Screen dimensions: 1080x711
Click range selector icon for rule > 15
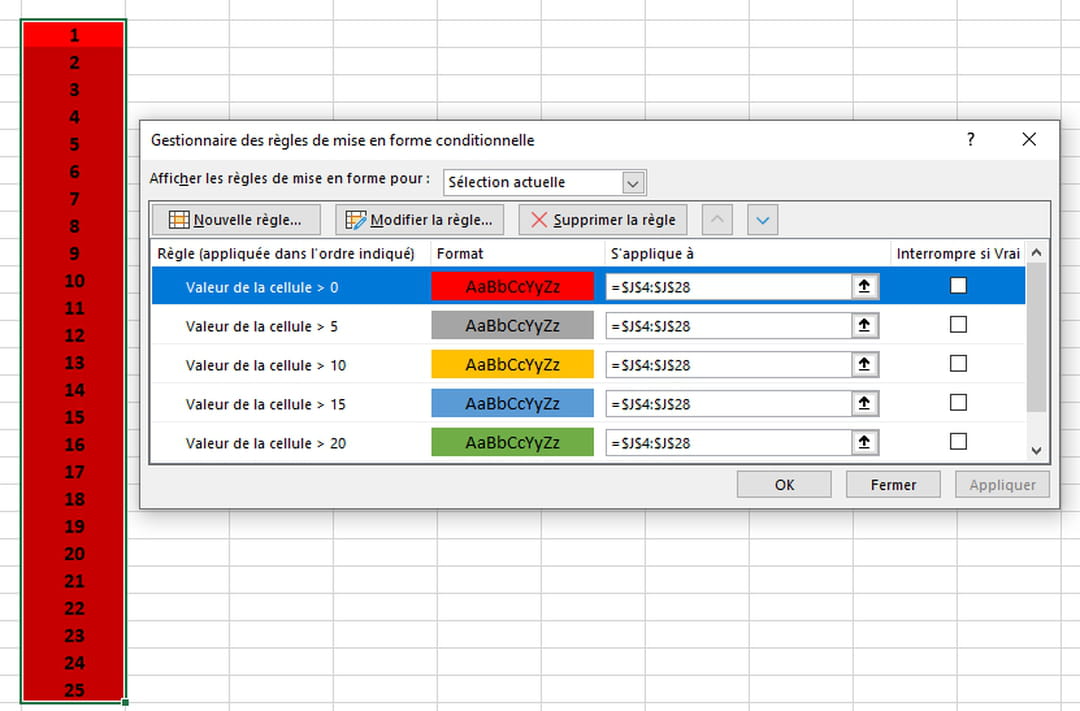864,404
